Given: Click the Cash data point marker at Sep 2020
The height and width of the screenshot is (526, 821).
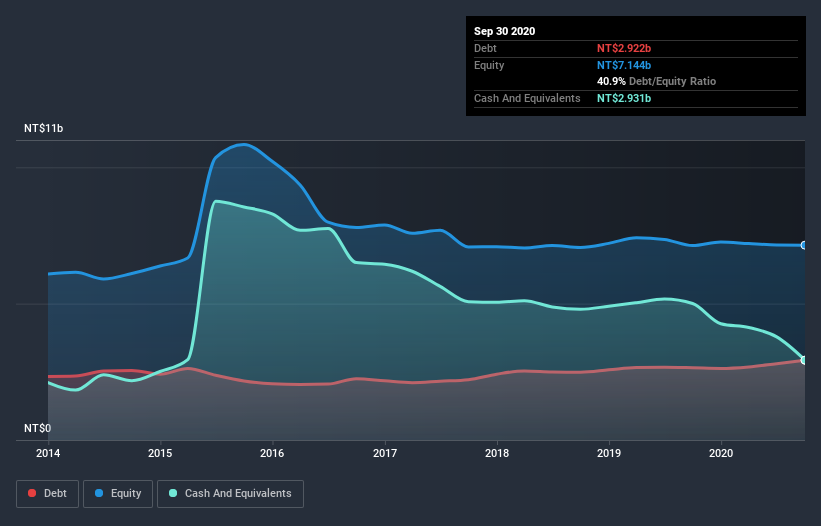Looking at the screenshot, I should point(804,360).
